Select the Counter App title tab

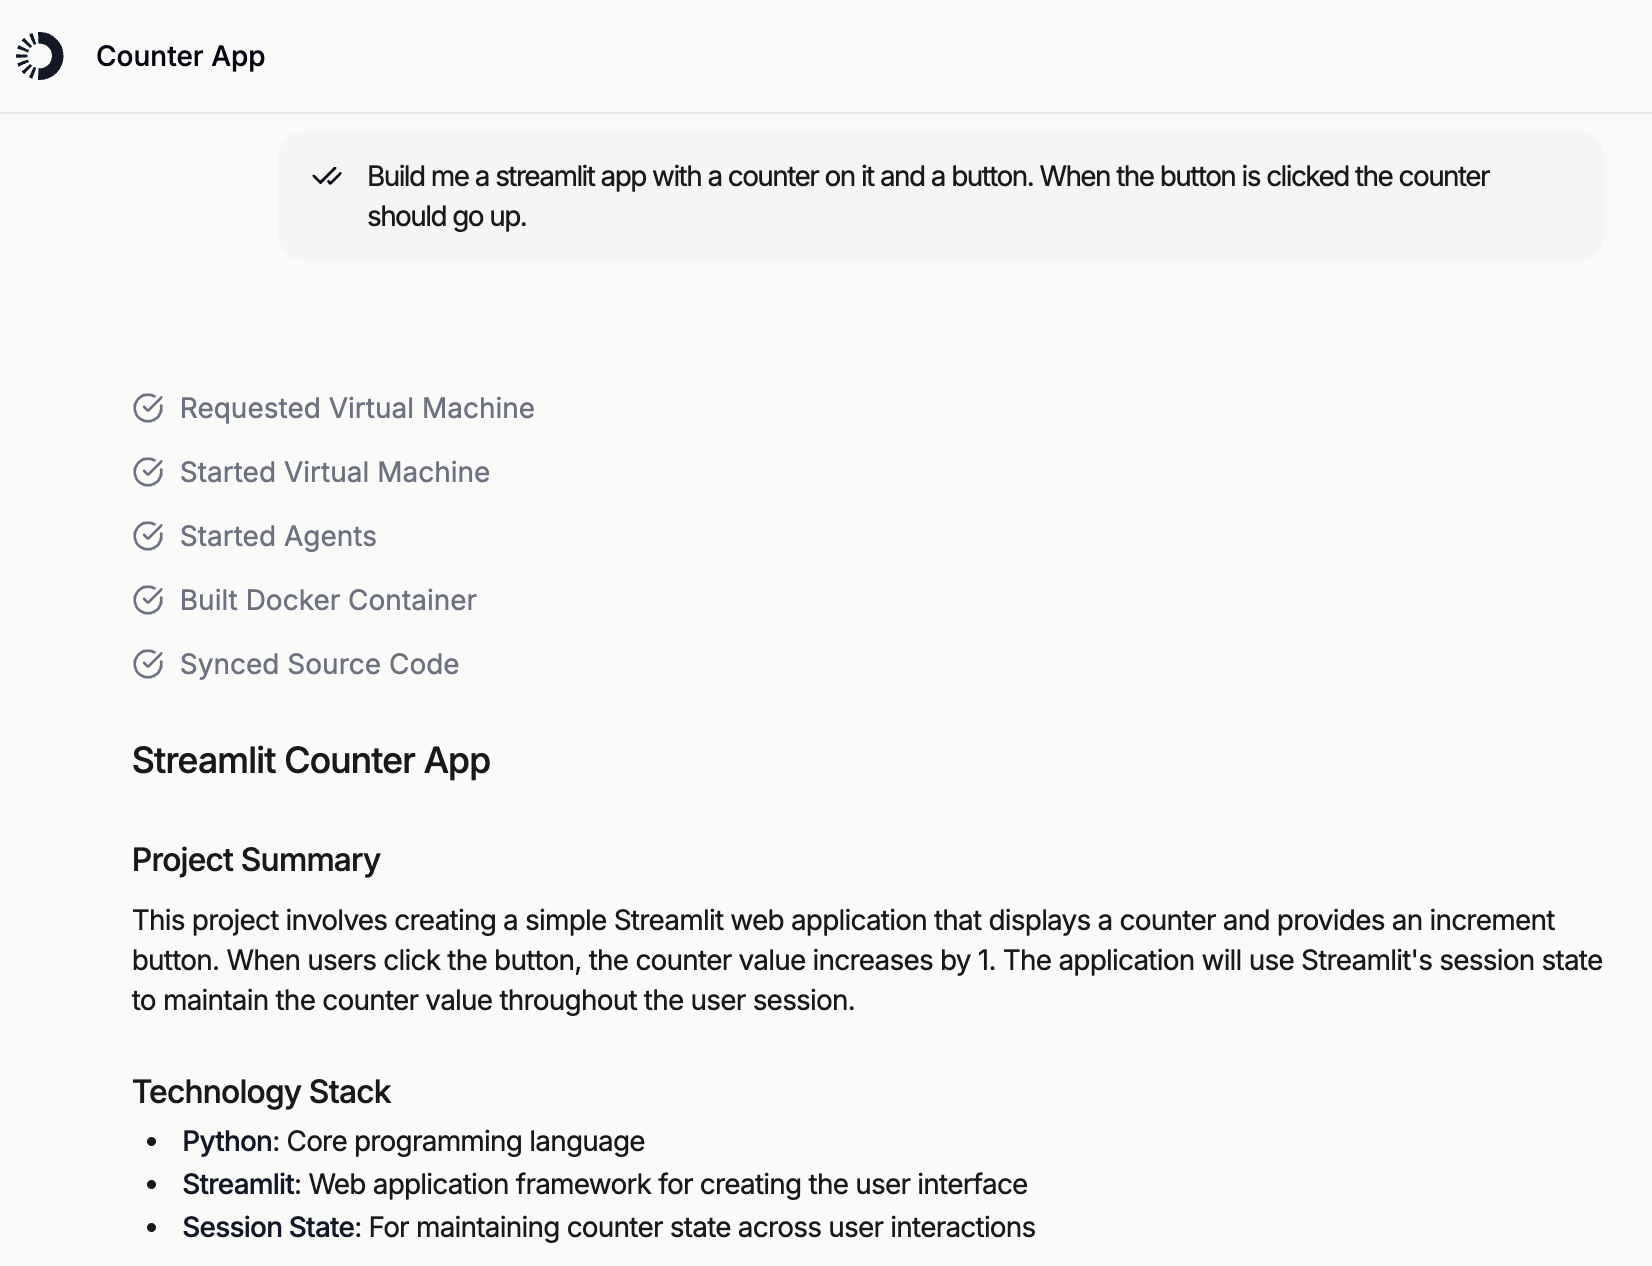[180, 57]
